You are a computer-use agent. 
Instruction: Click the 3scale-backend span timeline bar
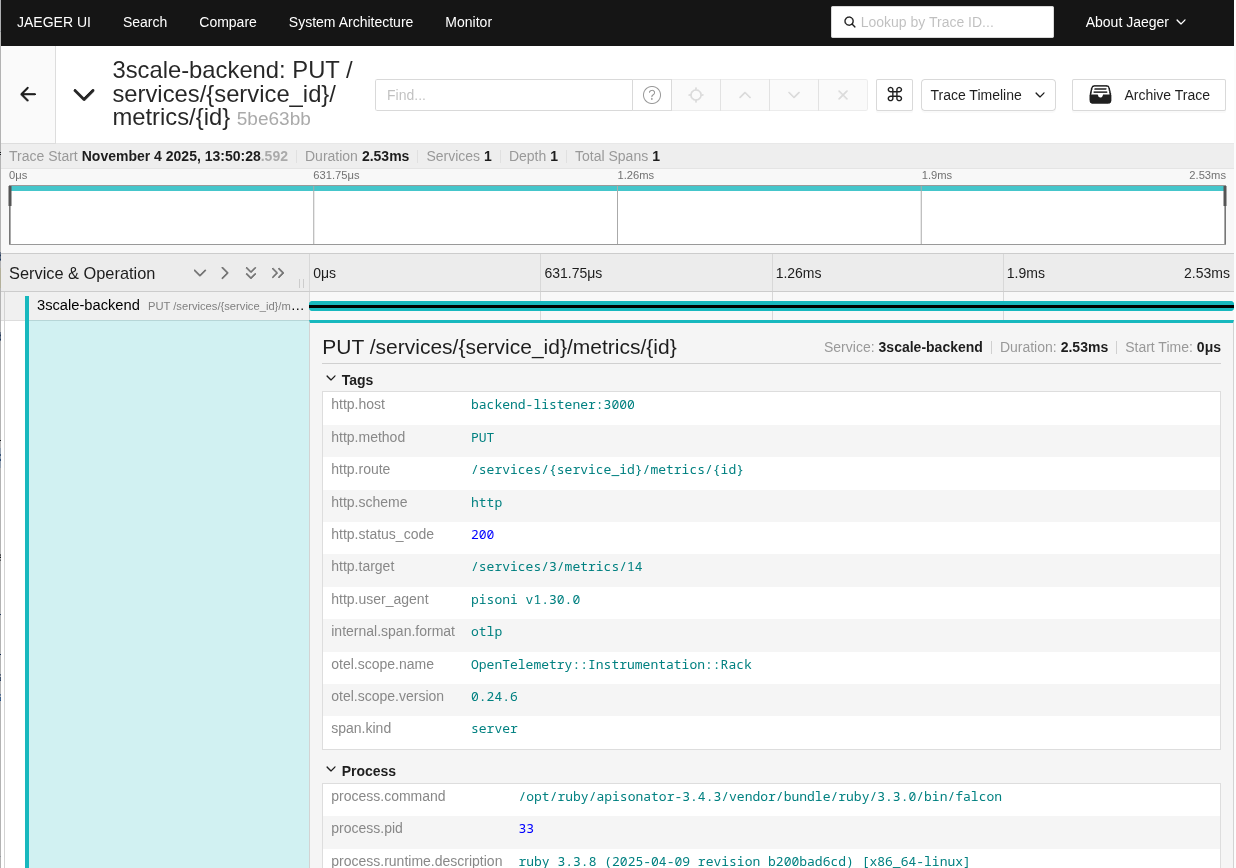click(770, 306)
